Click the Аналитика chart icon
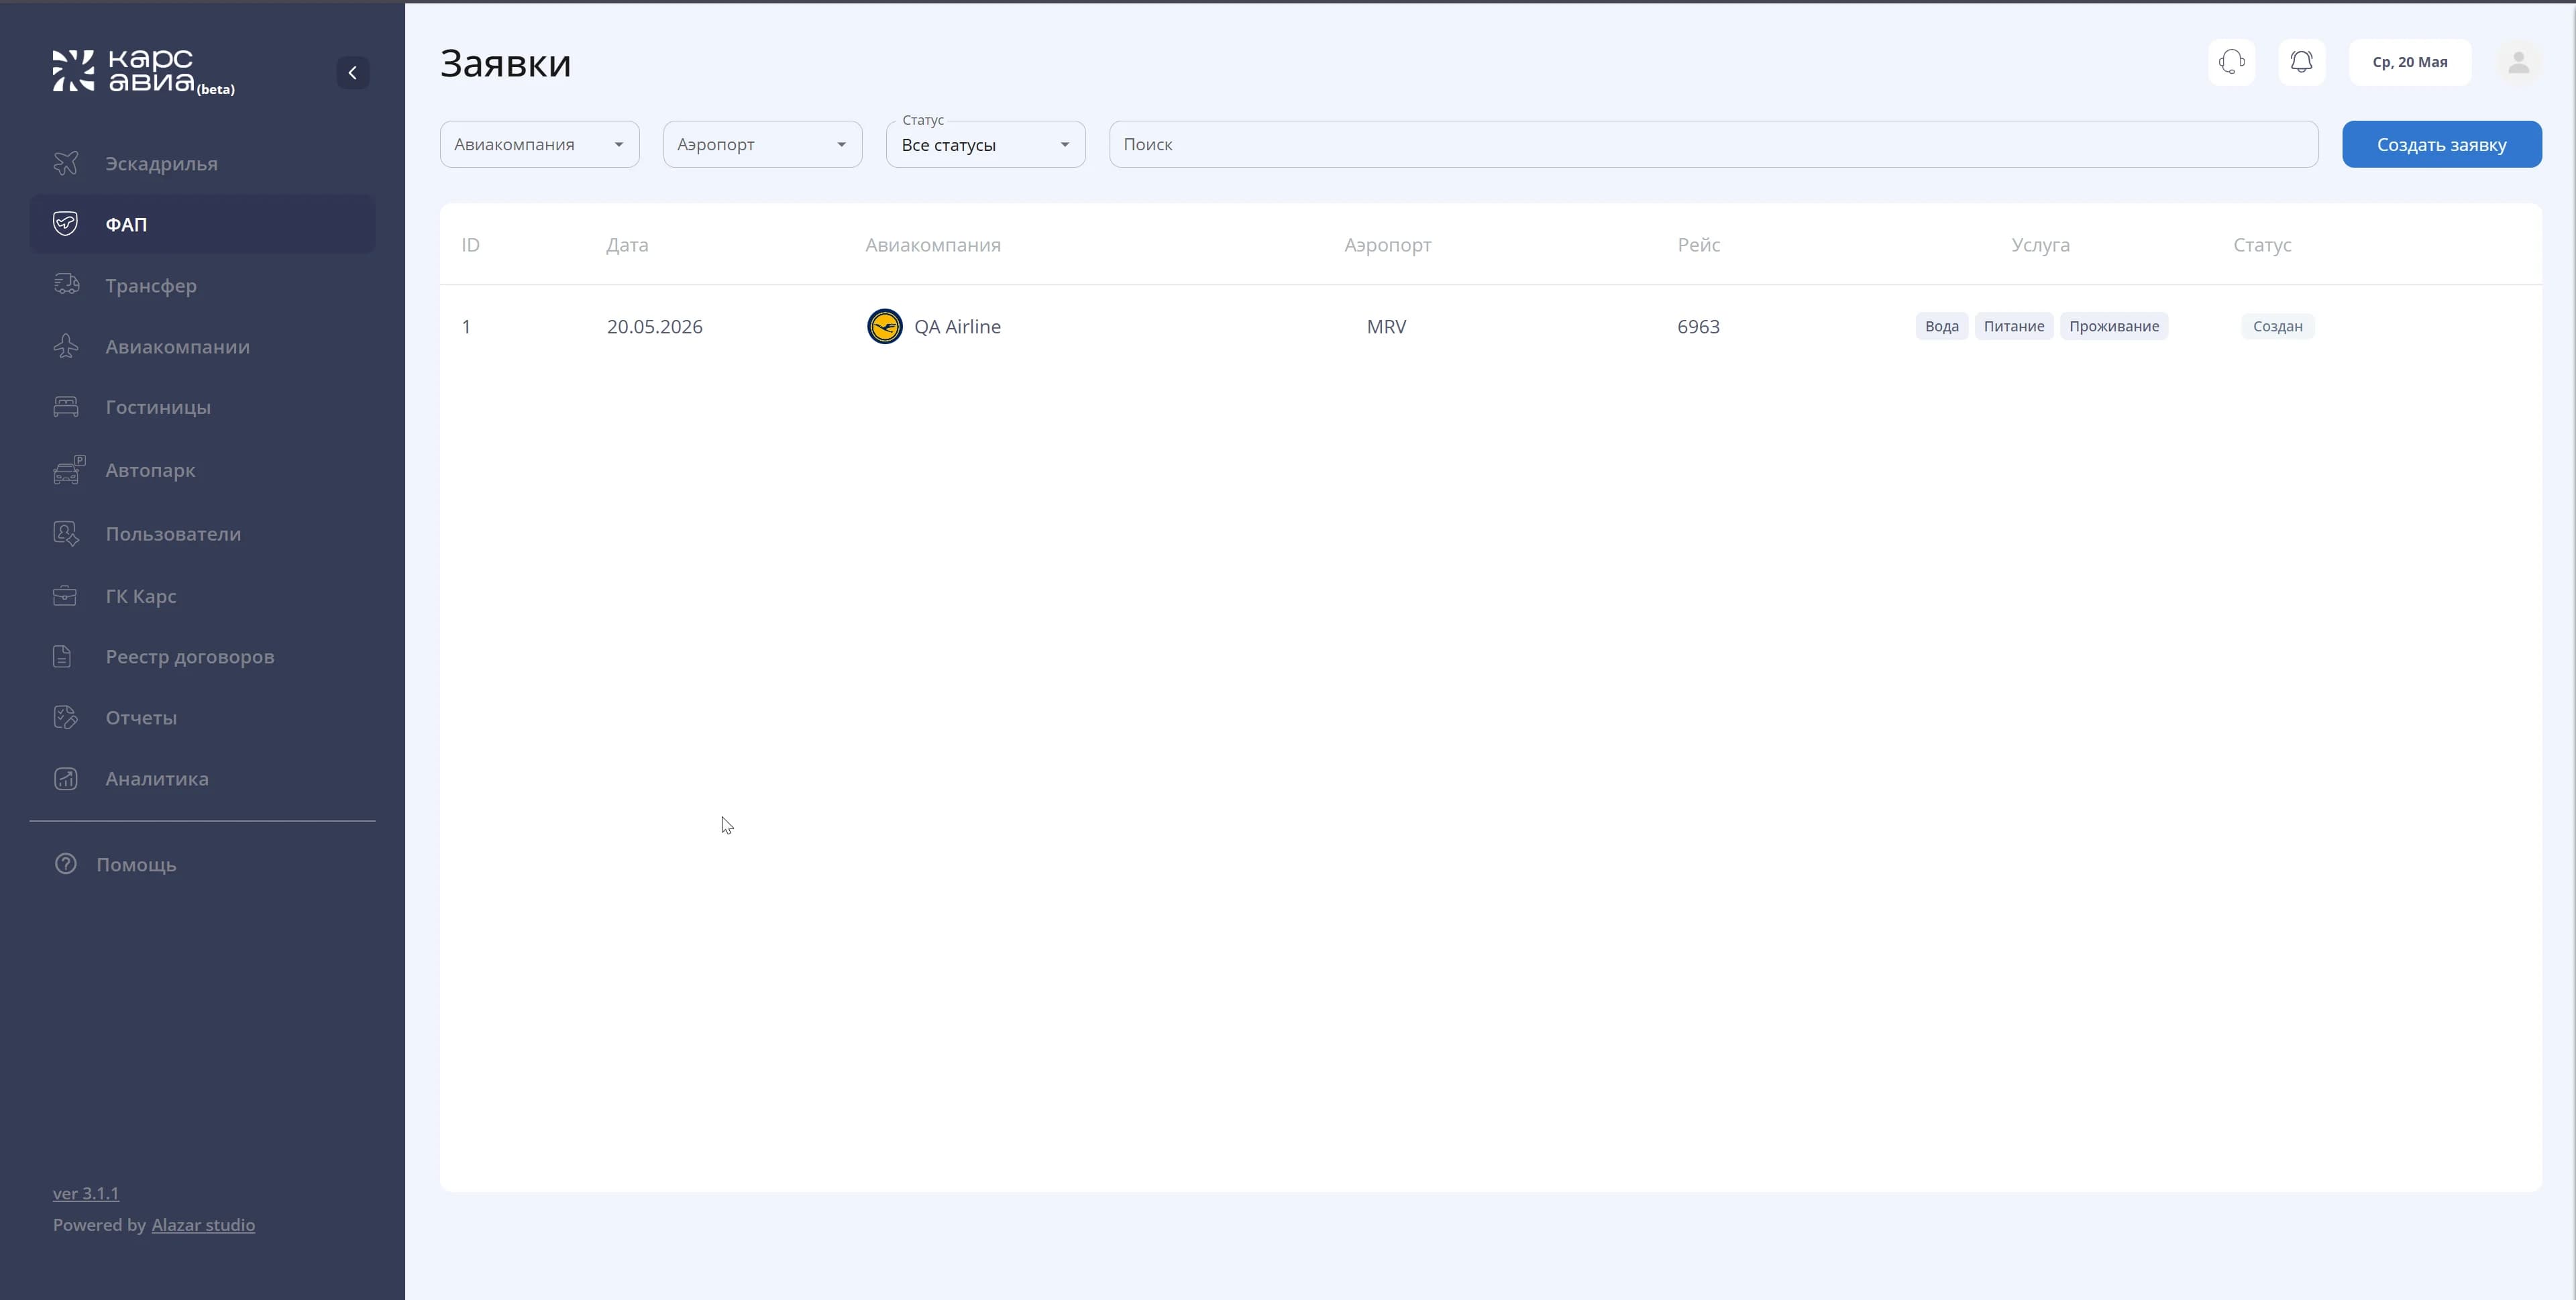Screen dimensions: 2576x1300 [66, 778]
